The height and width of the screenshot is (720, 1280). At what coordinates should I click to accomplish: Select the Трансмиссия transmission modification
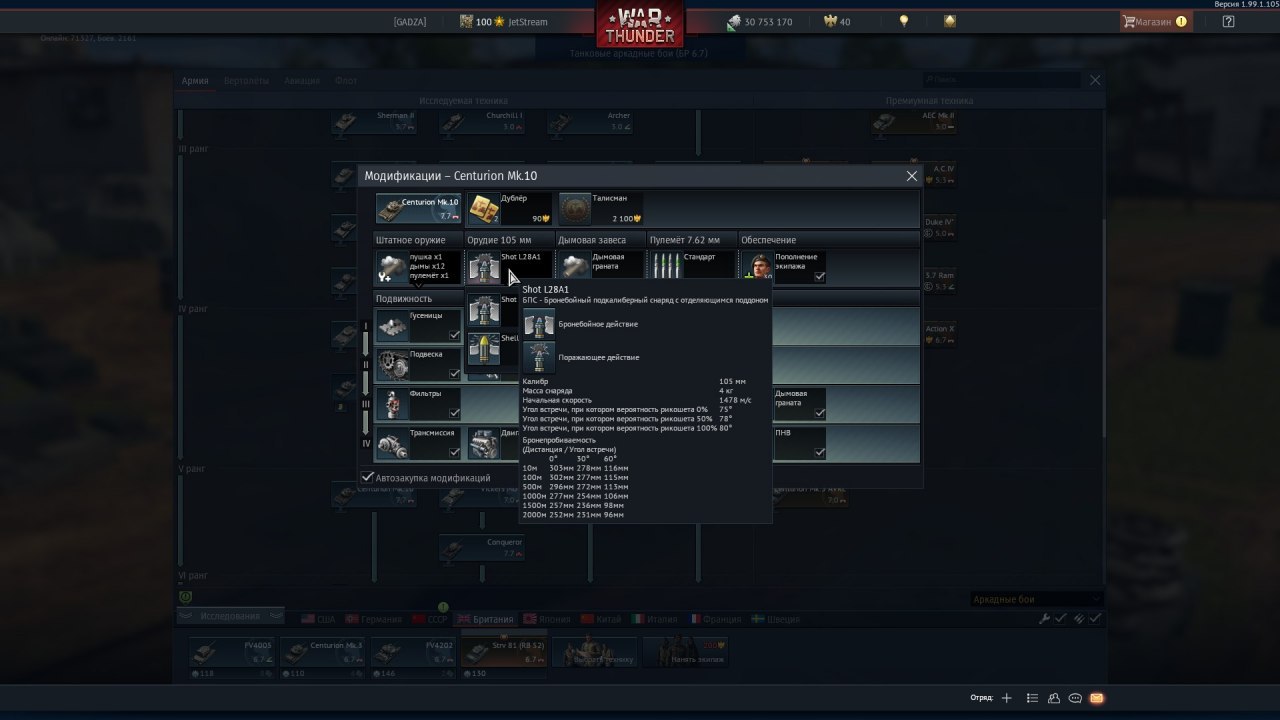(418, 444)
